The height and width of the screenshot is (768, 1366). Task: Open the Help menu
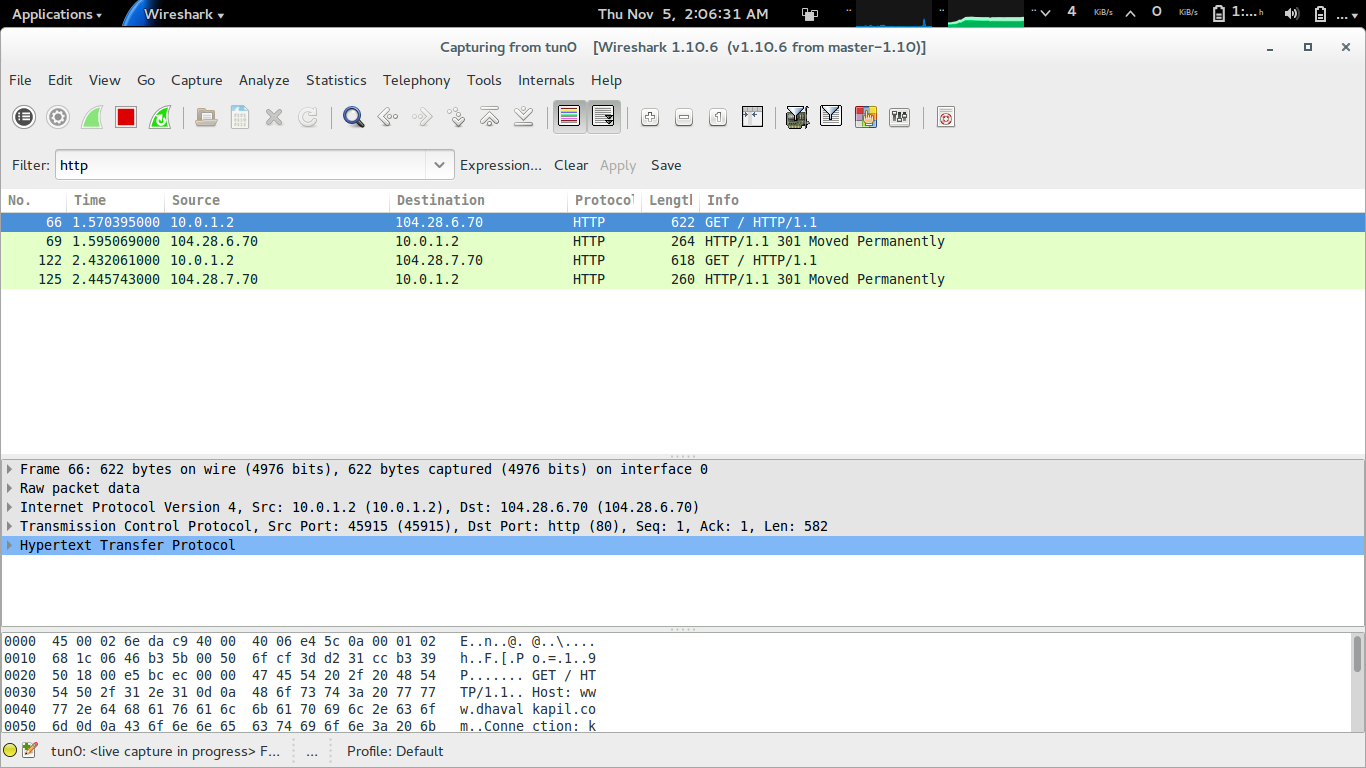tap(606, 80)
